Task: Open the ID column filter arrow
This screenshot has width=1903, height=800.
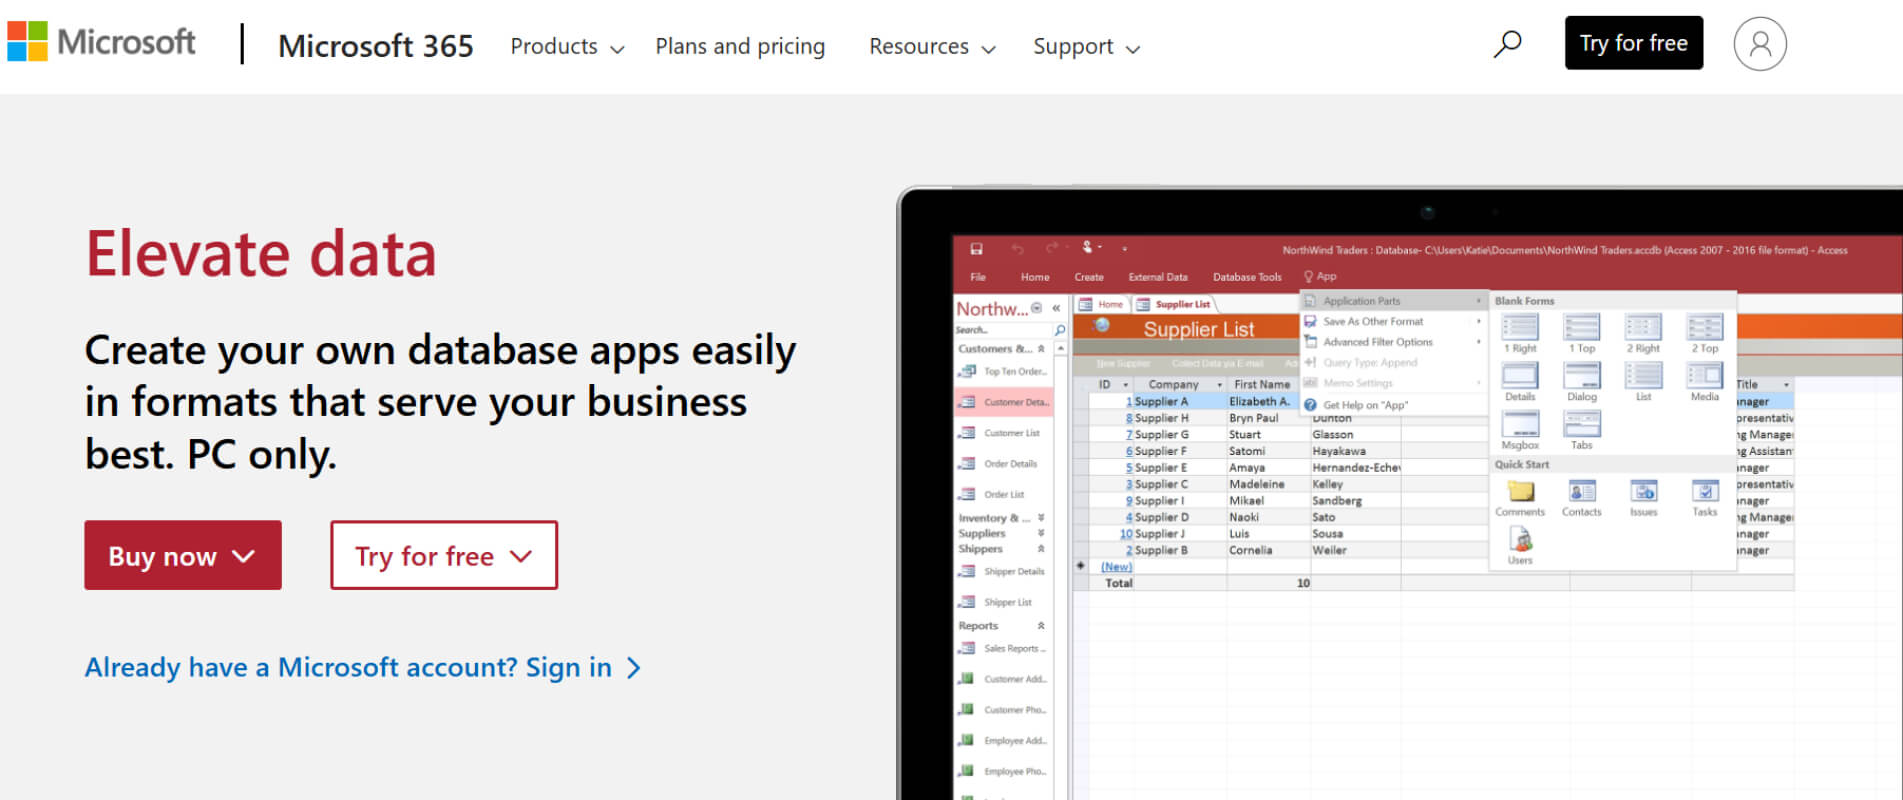Action: tap(1125, 385)
